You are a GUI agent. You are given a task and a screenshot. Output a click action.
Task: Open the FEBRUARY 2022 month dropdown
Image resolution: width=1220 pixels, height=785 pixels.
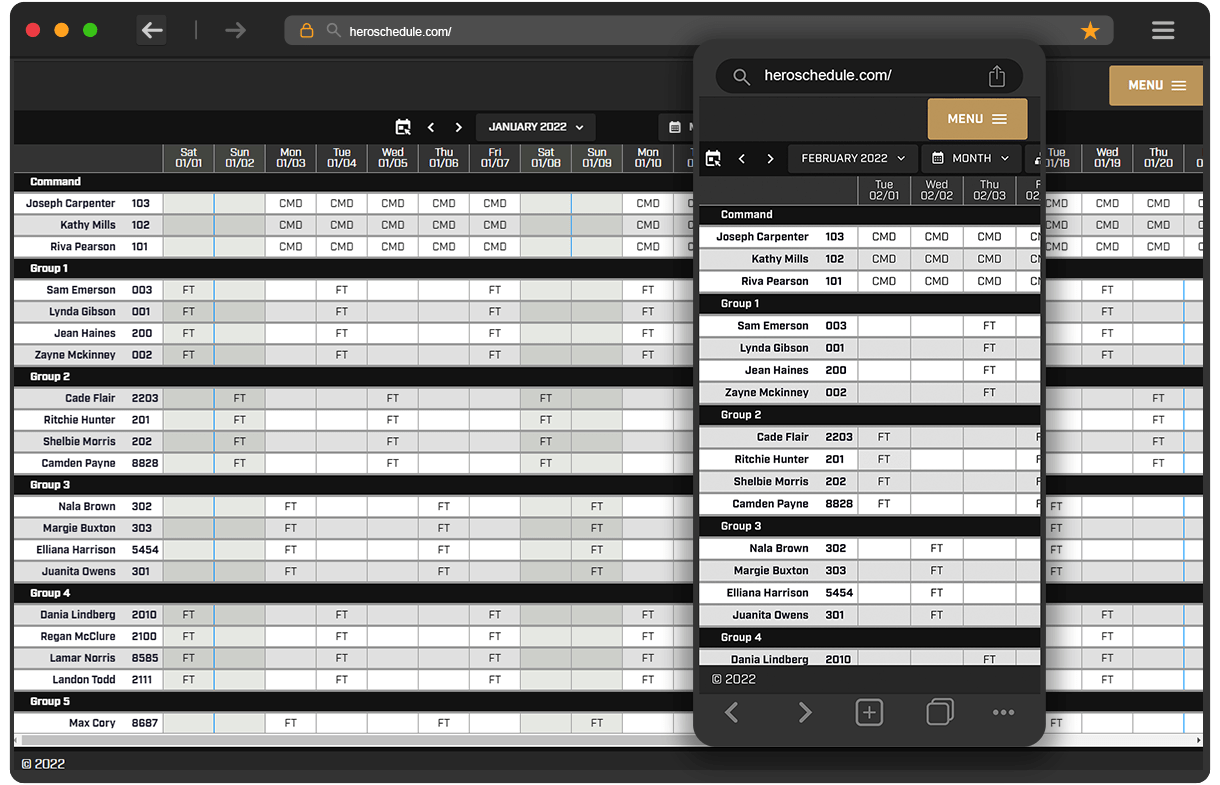[x=852, y=158]
